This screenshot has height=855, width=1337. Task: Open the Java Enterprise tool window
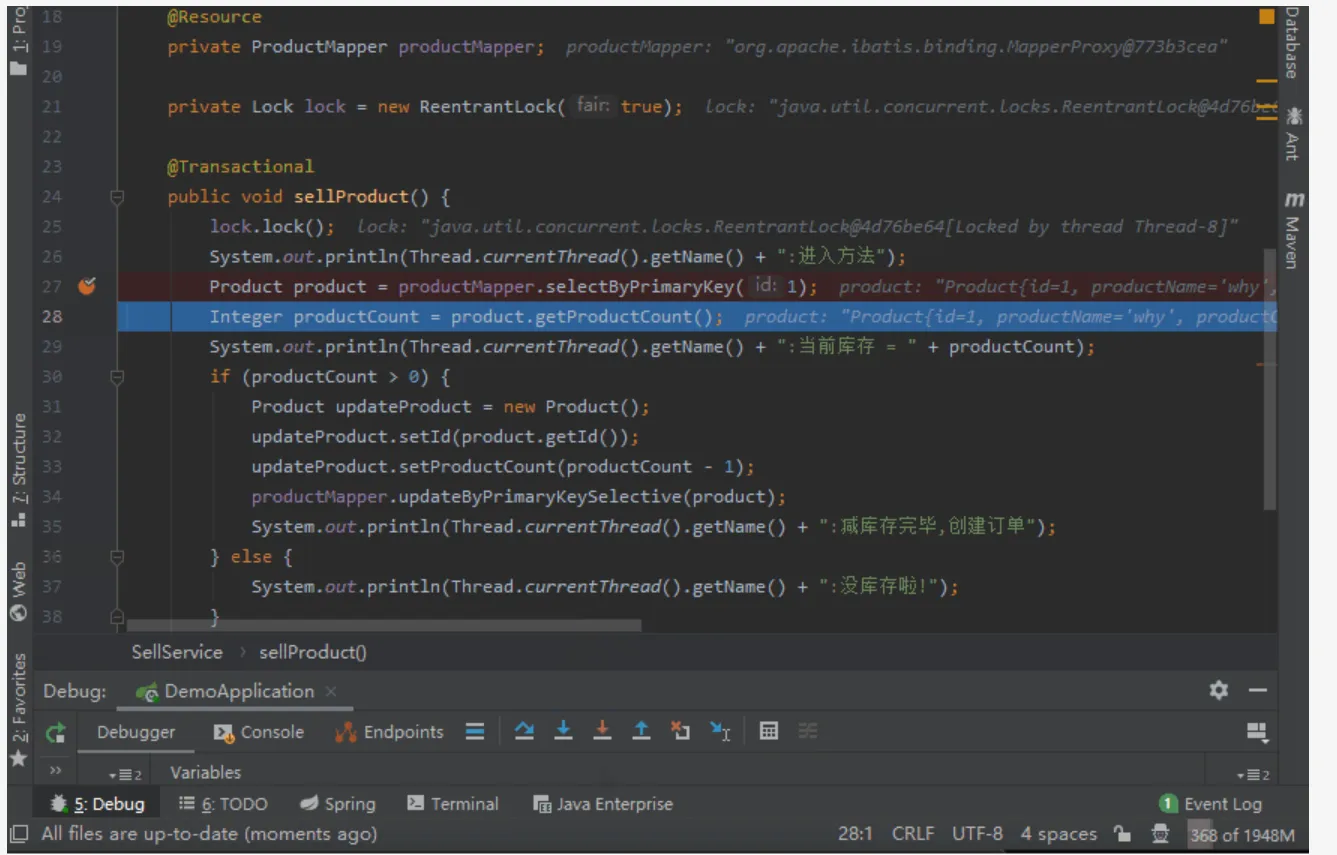(x=603, y=803)
